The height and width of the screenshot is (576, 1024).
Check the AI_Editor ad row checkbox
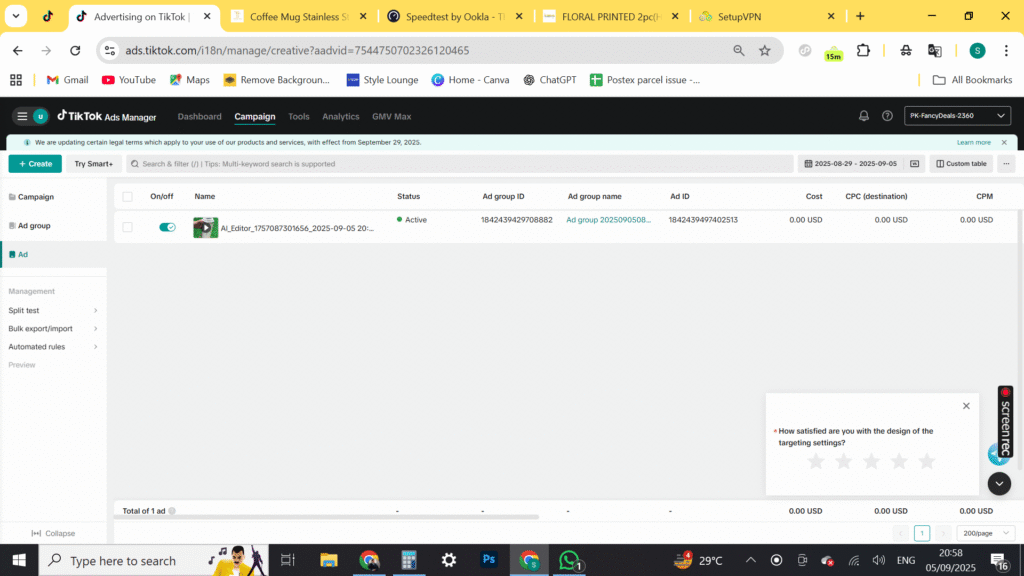[x=127, y=227]
